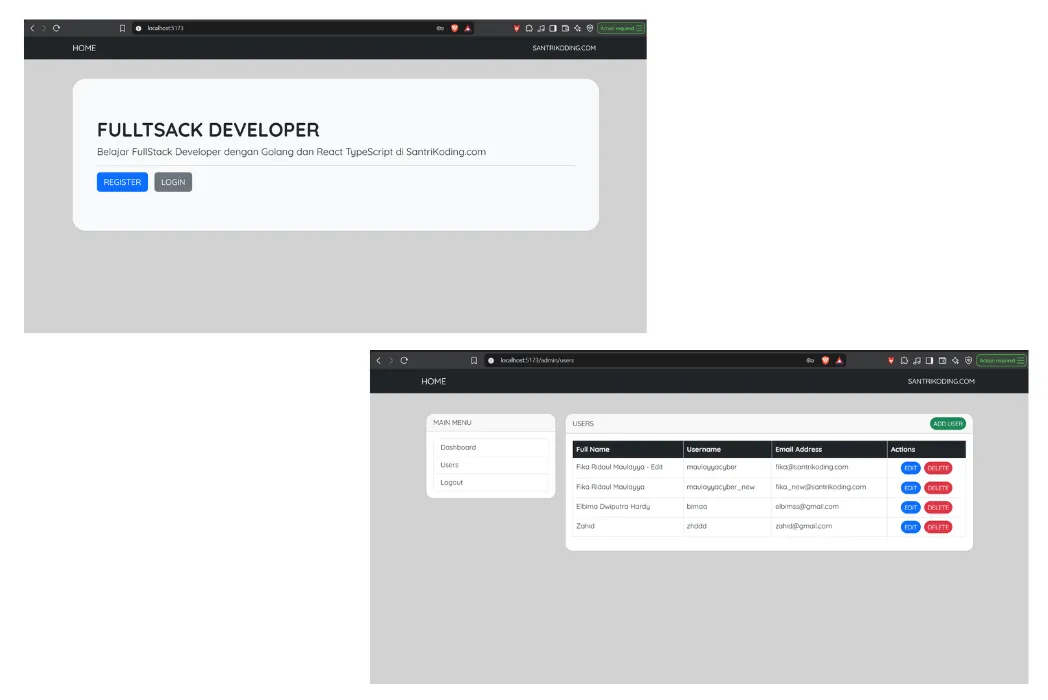Image resolution: width=1048 pixels, height=700 pixels.
Task: Click the red extension icon in admin users window toolbar
Action: 890,360
